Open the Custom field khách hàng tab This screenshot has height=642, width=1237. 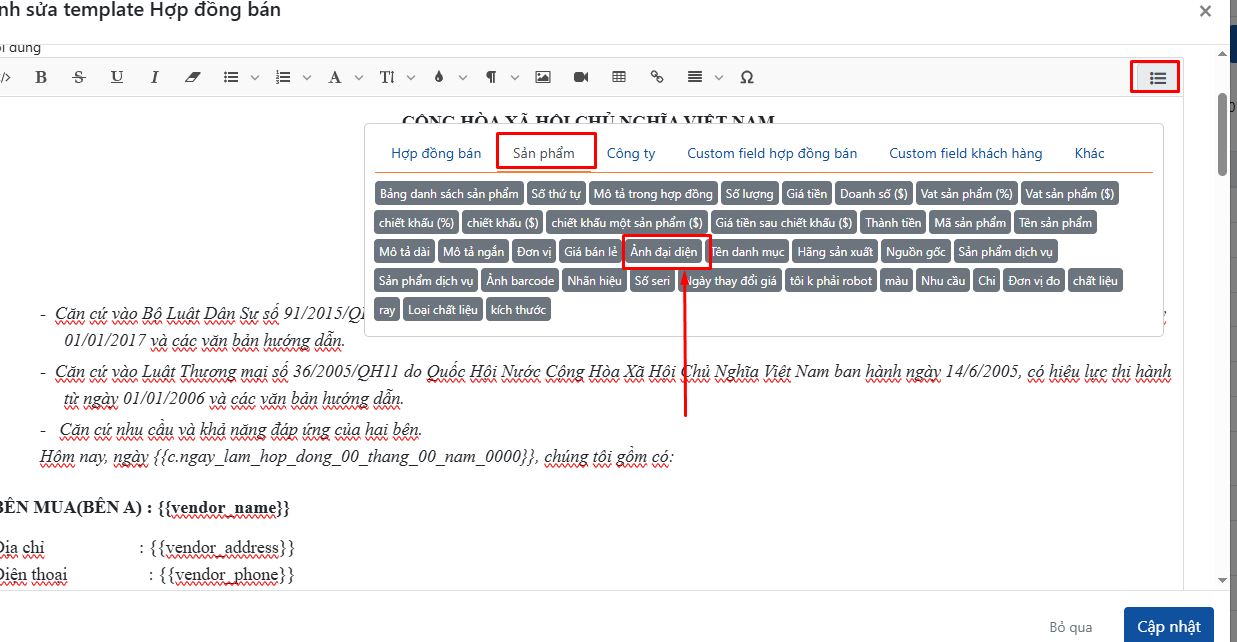(x=965, y=153)
